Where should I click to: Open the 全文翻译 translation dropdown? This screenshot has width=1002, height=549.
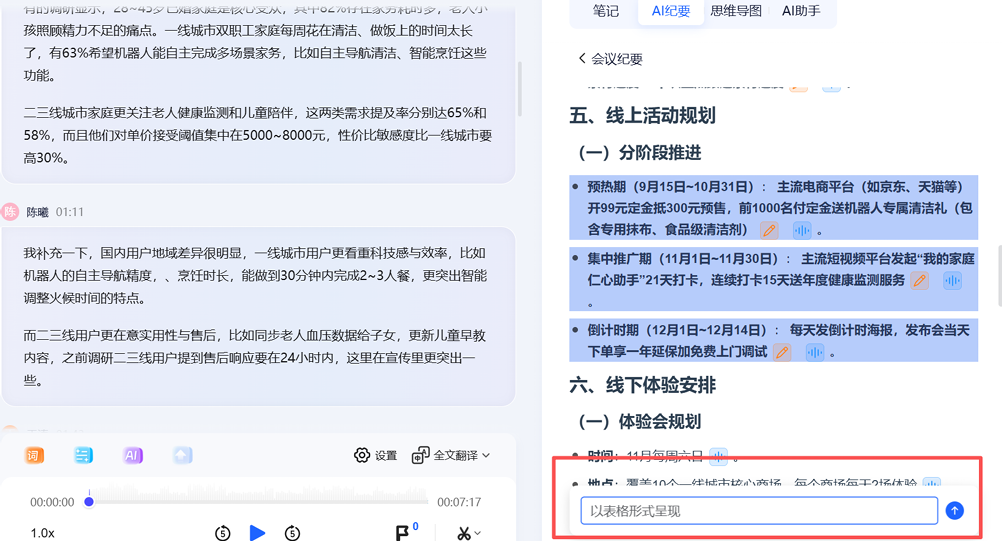tap(451, 455)
